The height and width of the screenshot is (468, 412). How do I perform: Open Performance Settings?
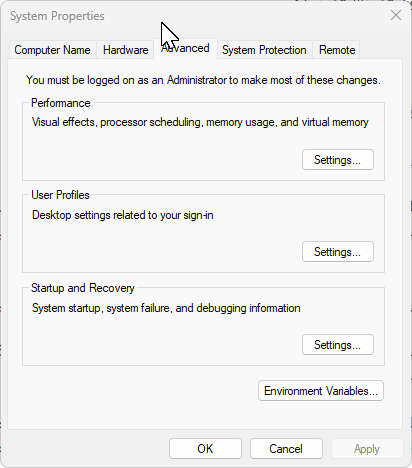point(338,160)
